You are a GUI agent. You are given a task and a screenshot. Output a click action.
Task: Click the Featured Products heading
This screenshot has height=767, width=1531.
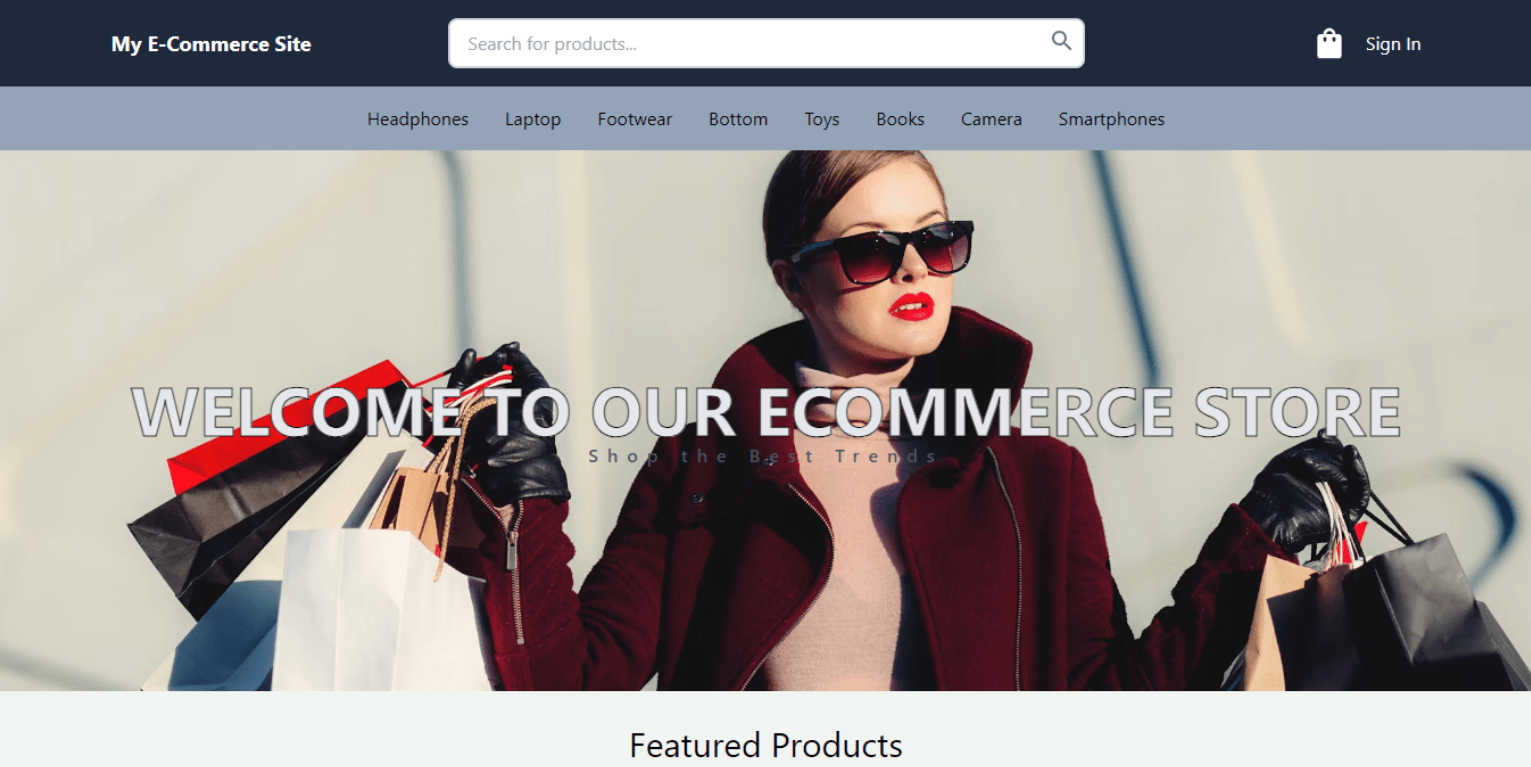click(x=766, y=745)
